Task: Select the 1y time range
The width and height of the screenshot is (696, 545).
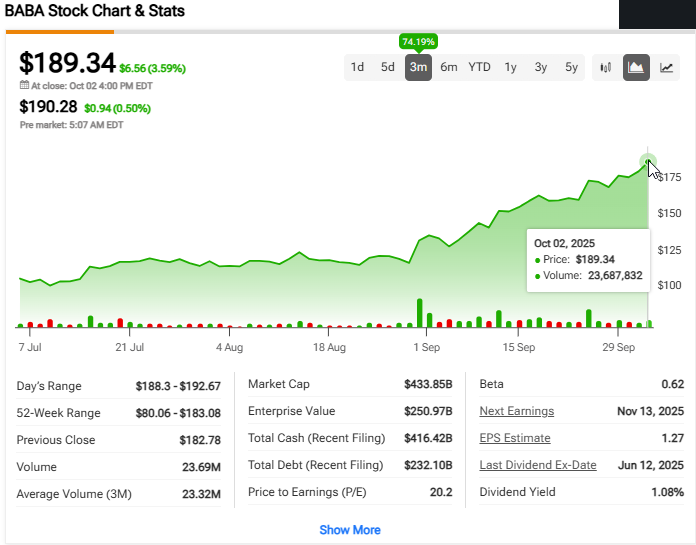Action: (x=510, y=68)
